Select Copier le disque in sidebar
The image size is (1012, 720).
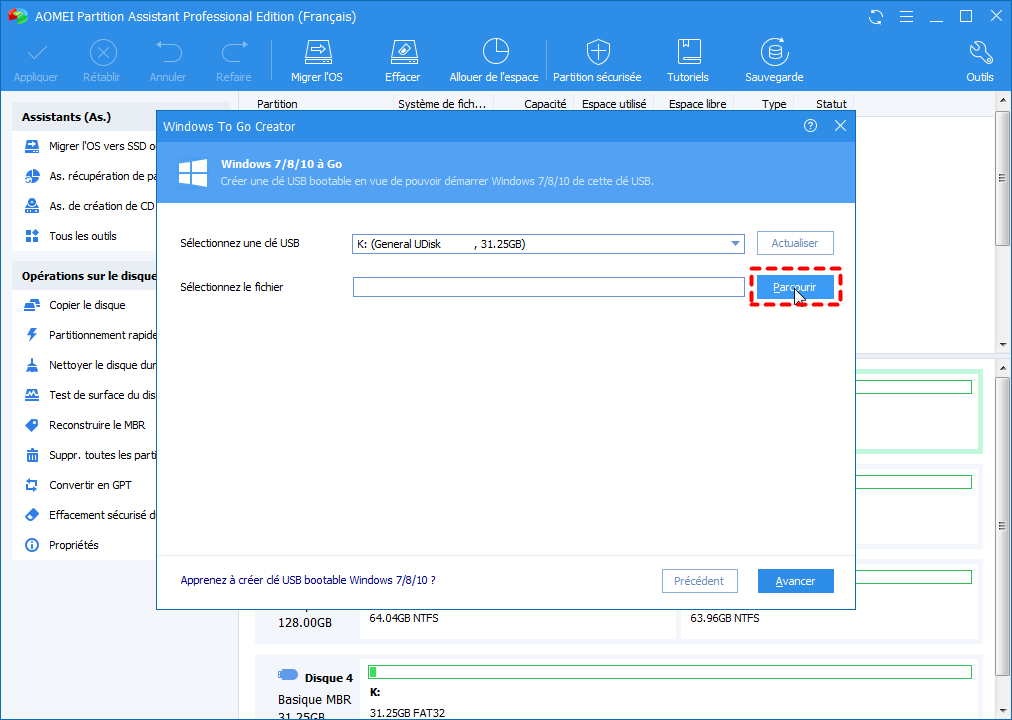(x=87, y=305)
